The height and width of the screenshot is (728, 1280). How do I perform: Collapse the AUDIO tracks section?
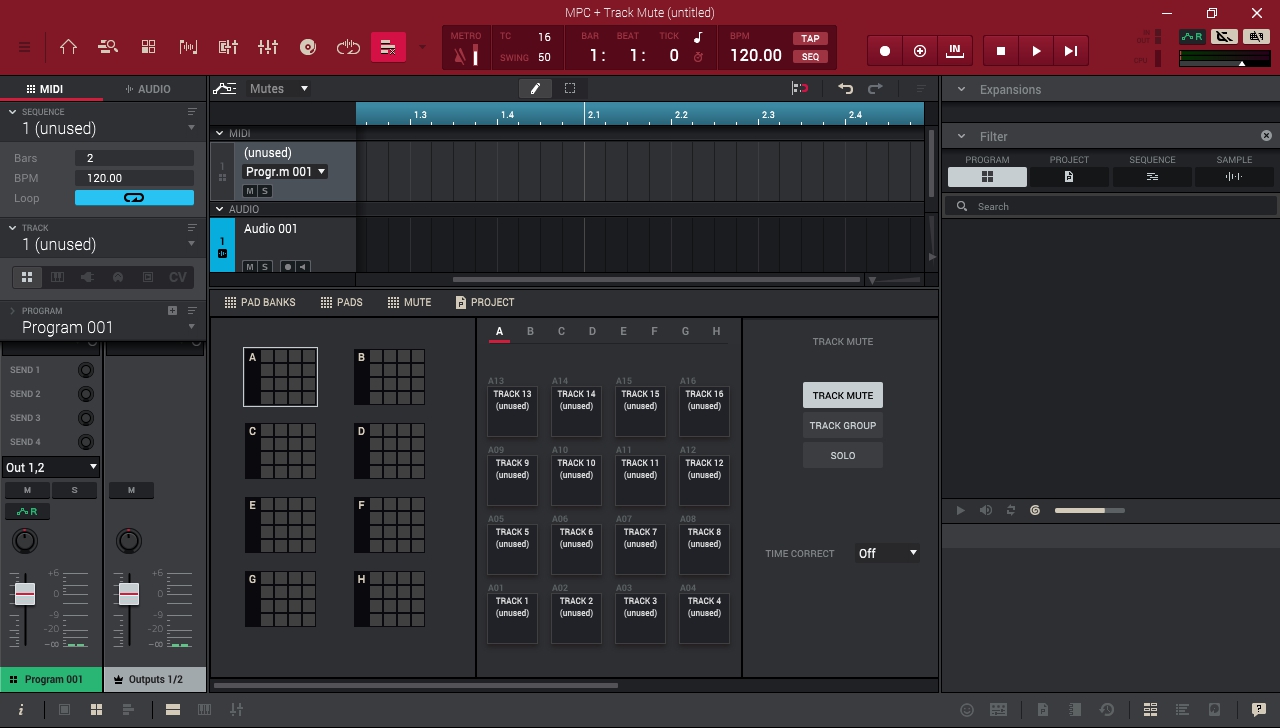pos(220,209)
